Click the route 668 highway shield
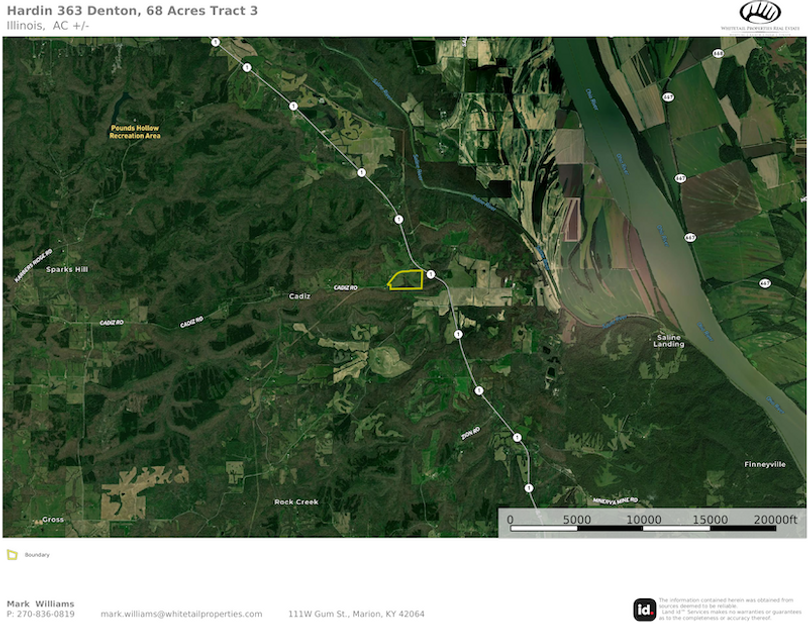Viewport: 808px width, 624px height. pos(717,53)
